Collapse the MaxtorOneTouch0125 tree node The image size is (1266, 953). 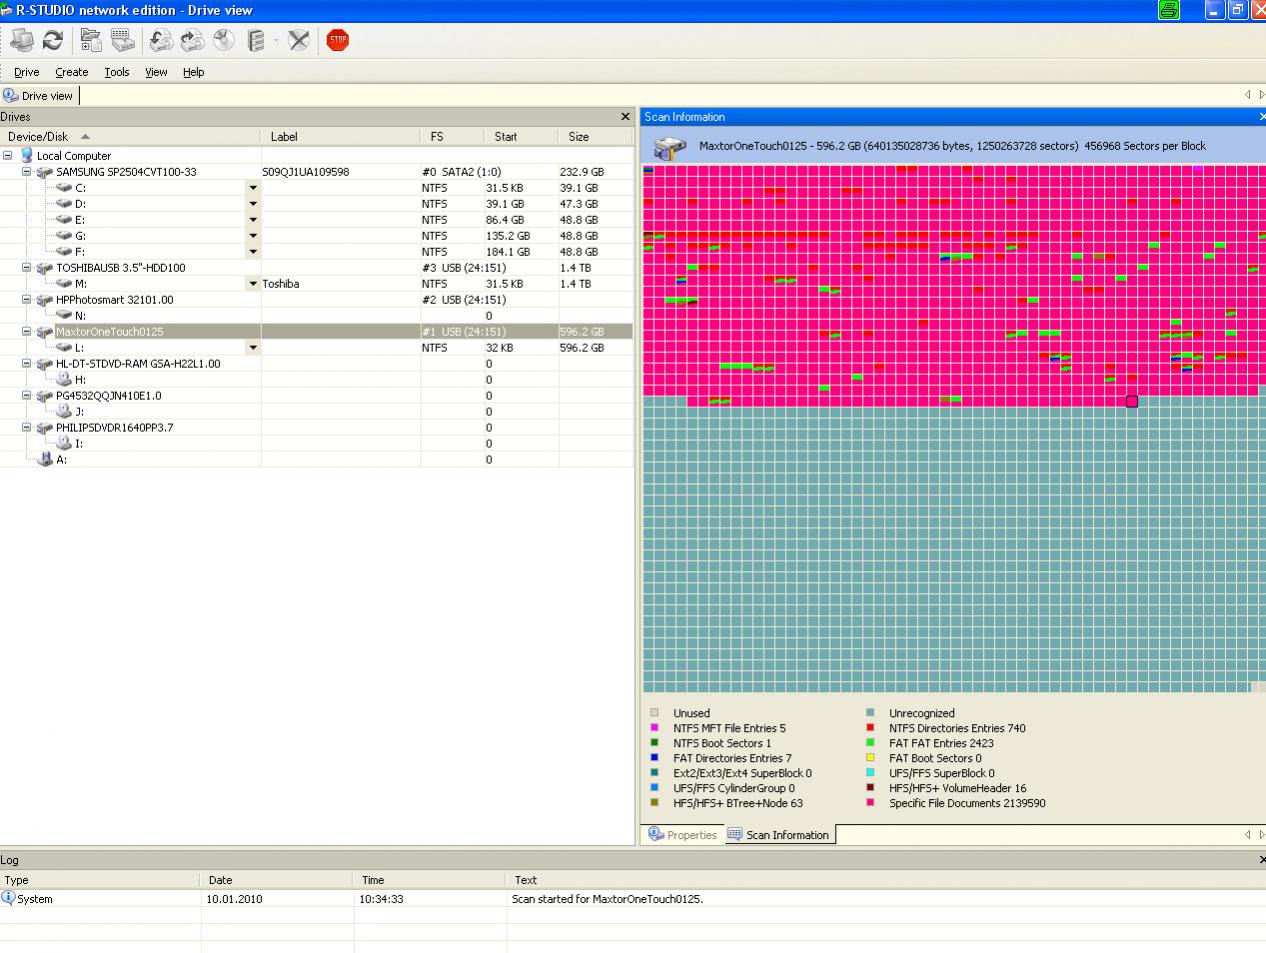point(27,332)
